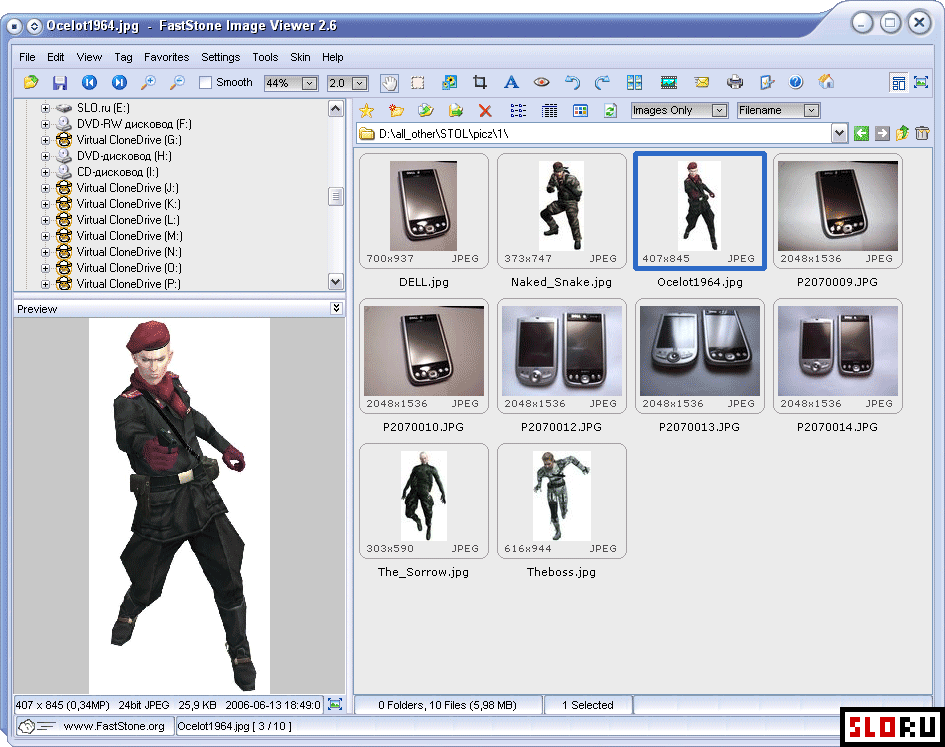The height and width of the screenshot is (747, 945).
Task: Print the image with the printer icon
Action: 735,83
